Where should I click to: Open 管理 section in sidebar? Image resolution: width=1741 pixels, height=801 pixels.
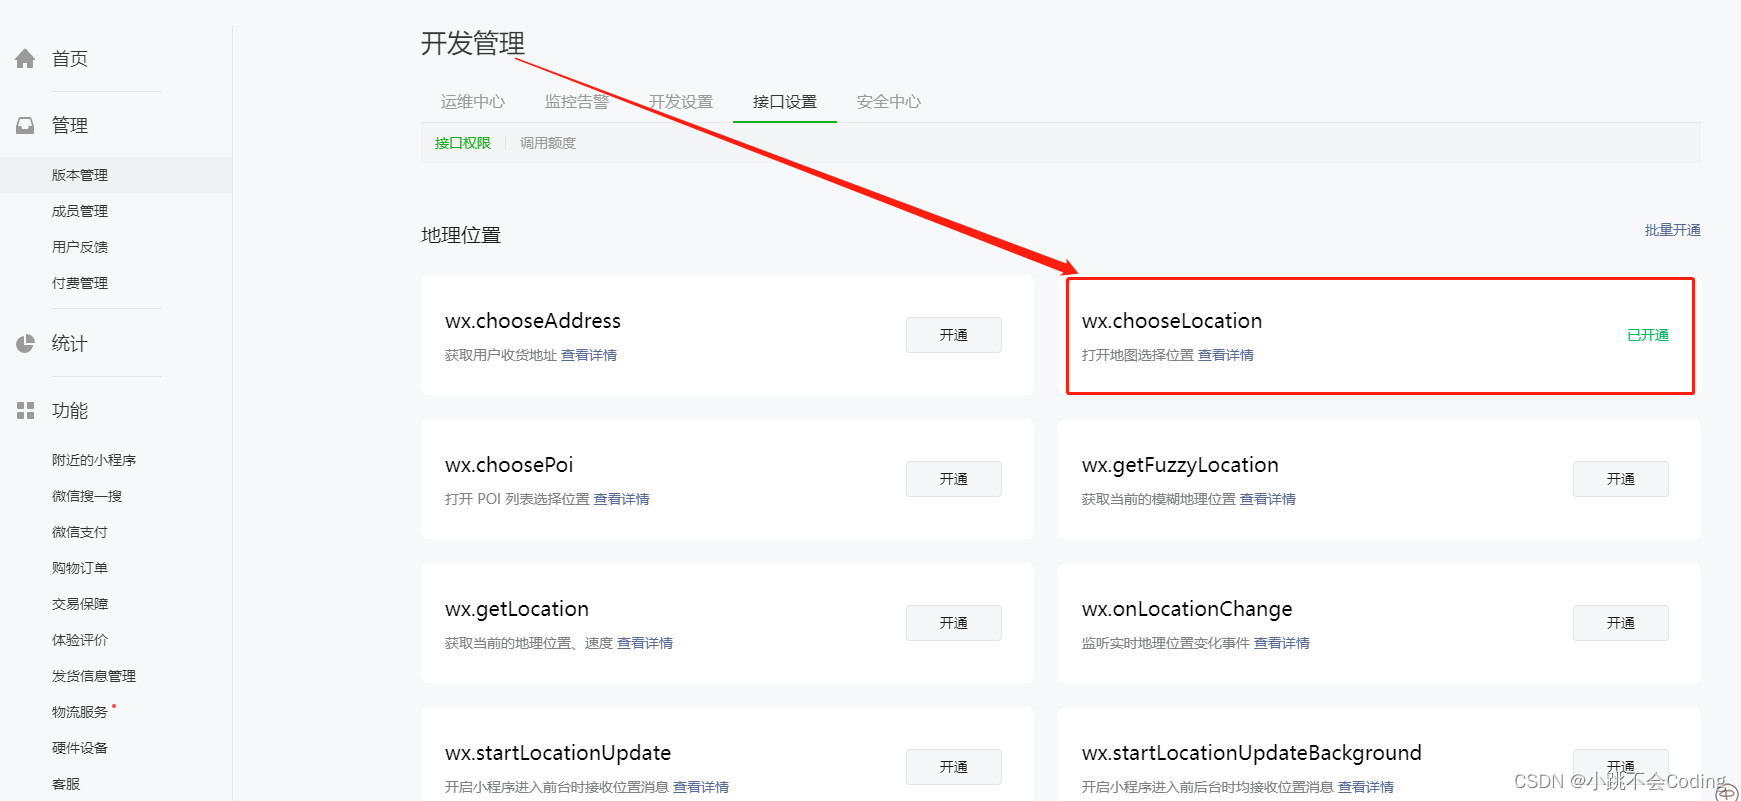pyautogui.click(x=70, y=126)
